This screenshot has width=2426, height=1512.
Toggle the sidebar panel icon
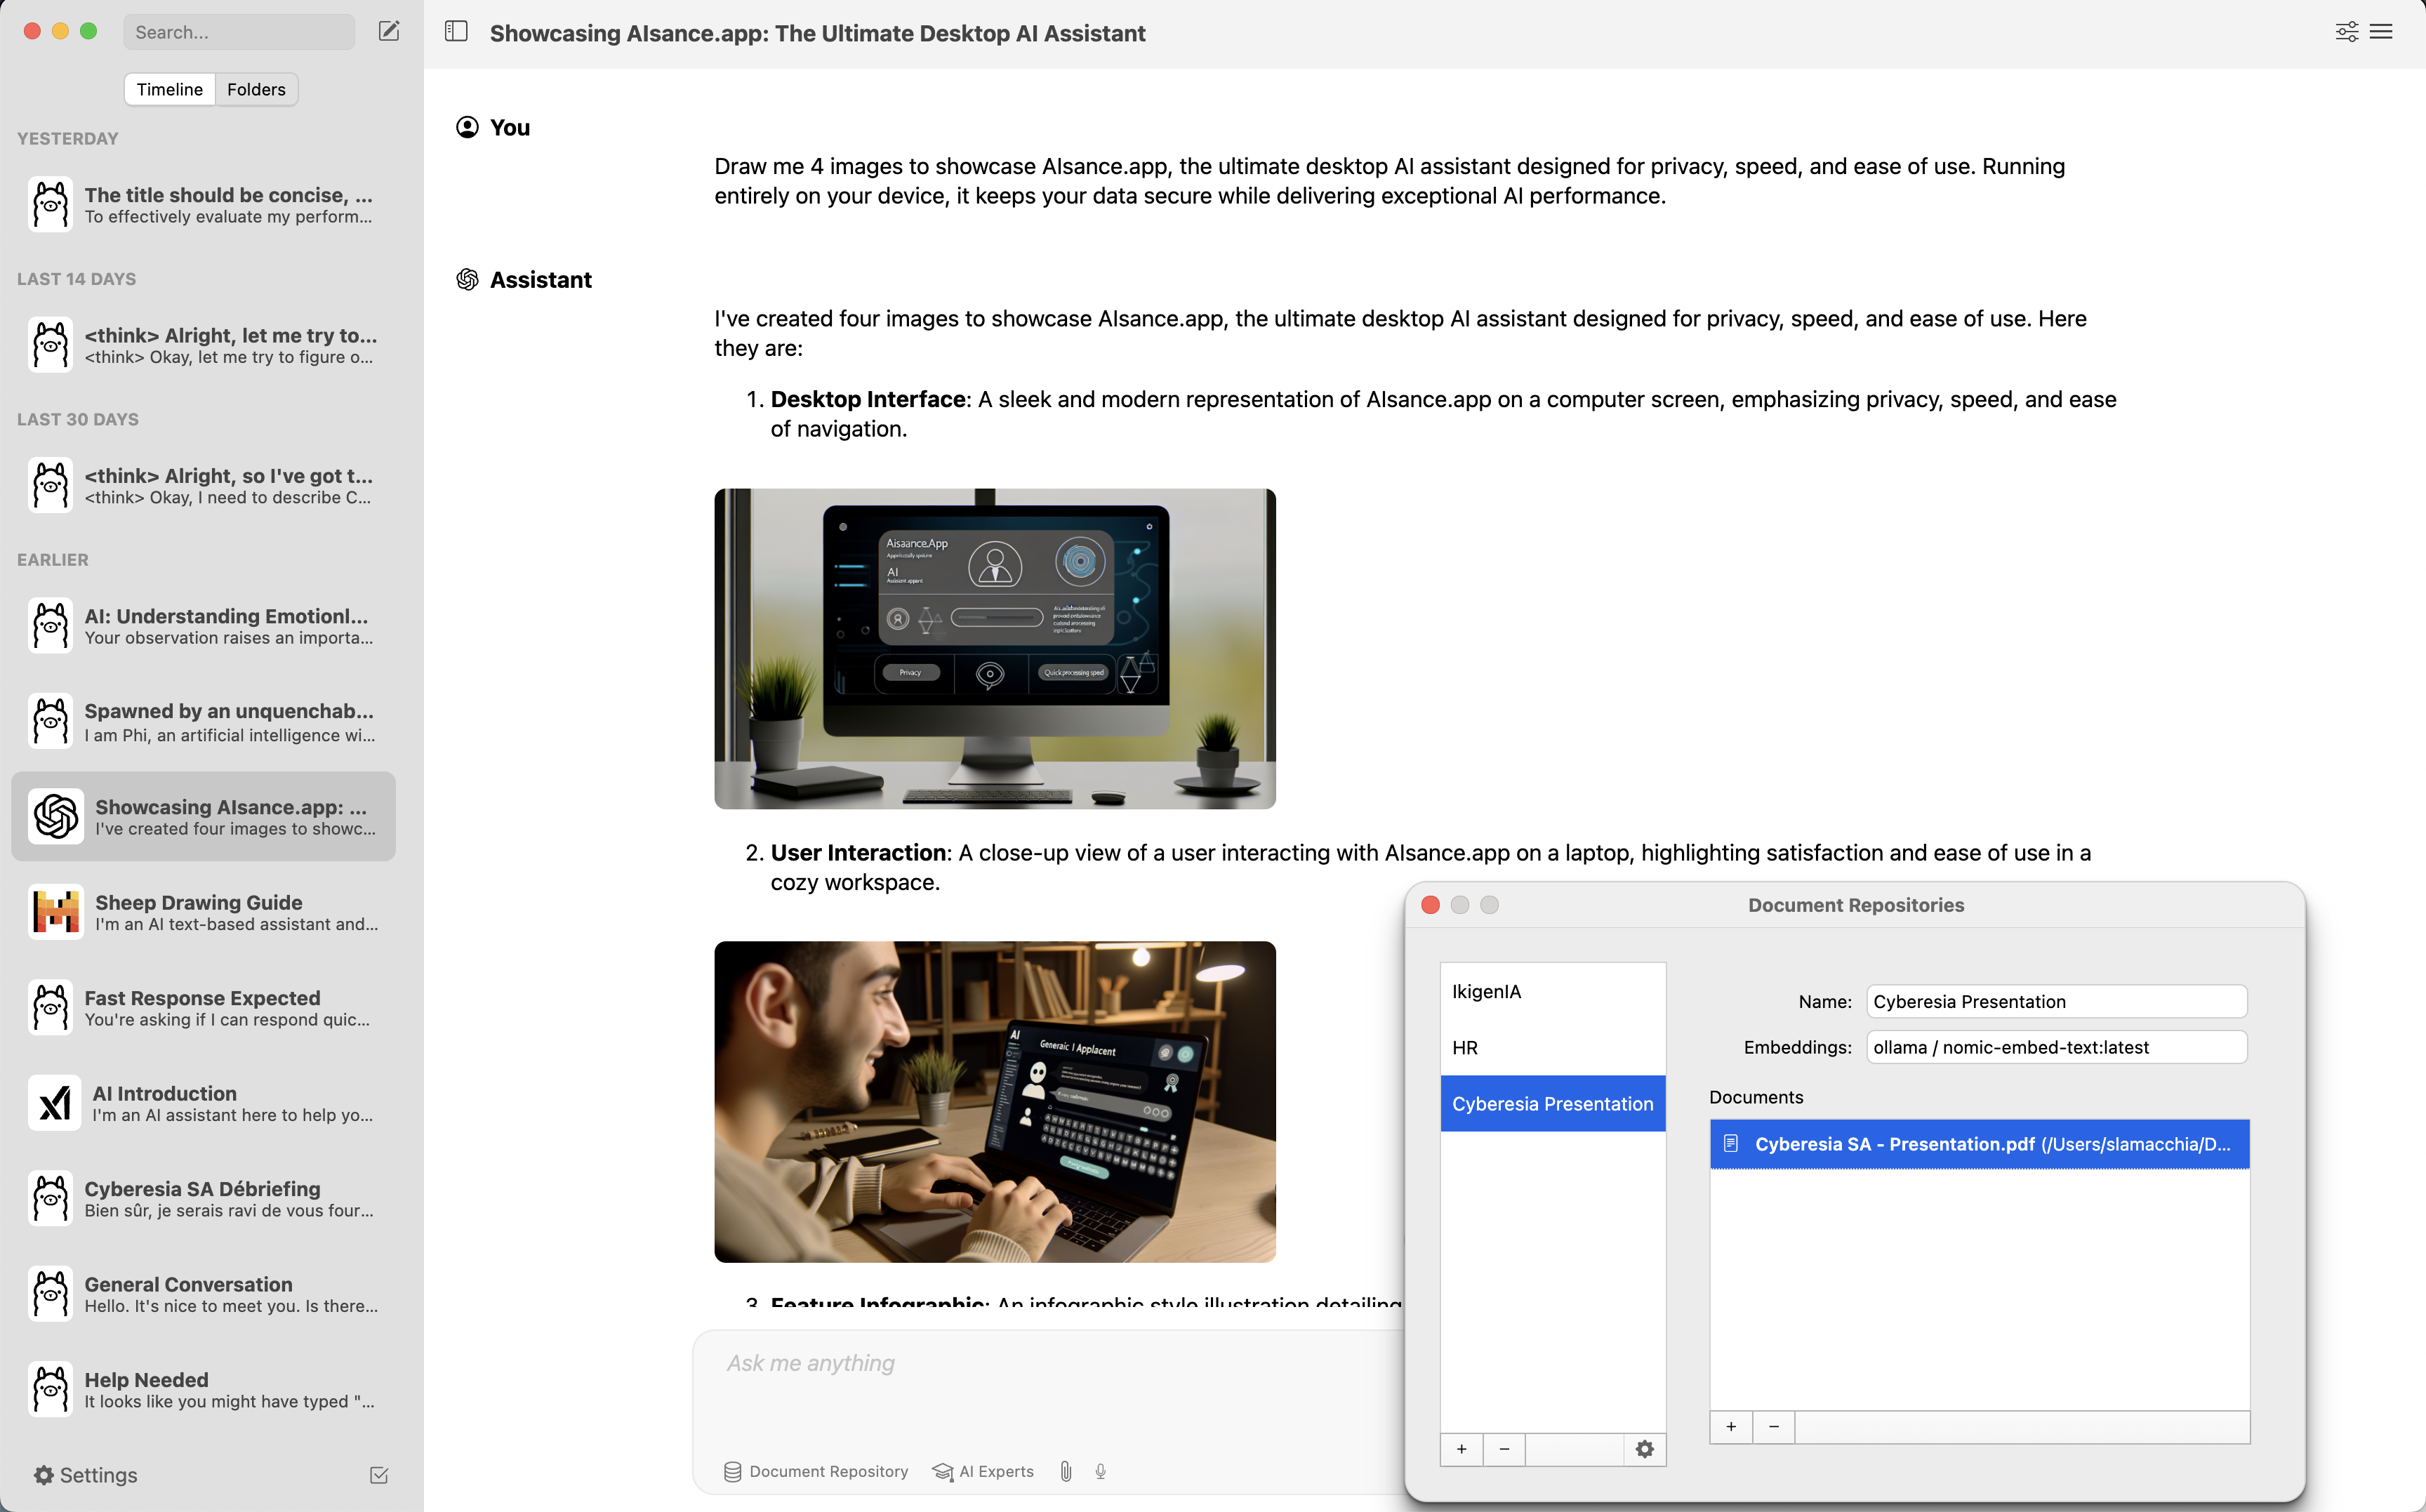click(456, 31)
